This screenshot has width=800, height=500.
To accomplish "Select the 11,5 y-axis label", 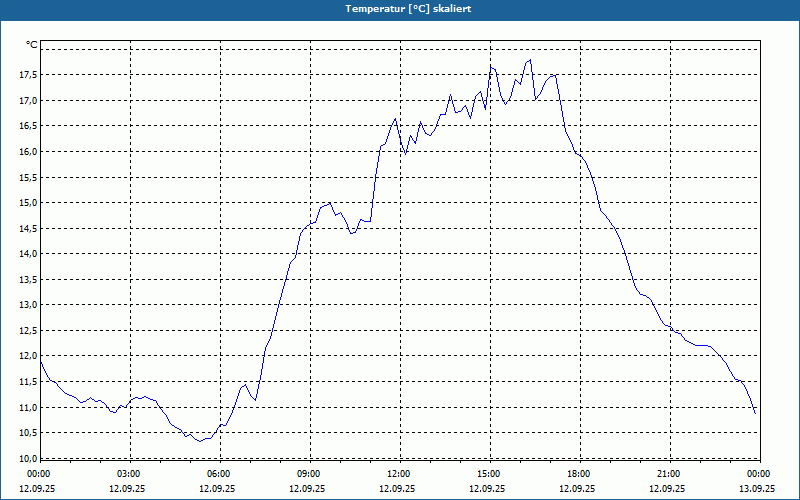I will [x=28, y=382].
